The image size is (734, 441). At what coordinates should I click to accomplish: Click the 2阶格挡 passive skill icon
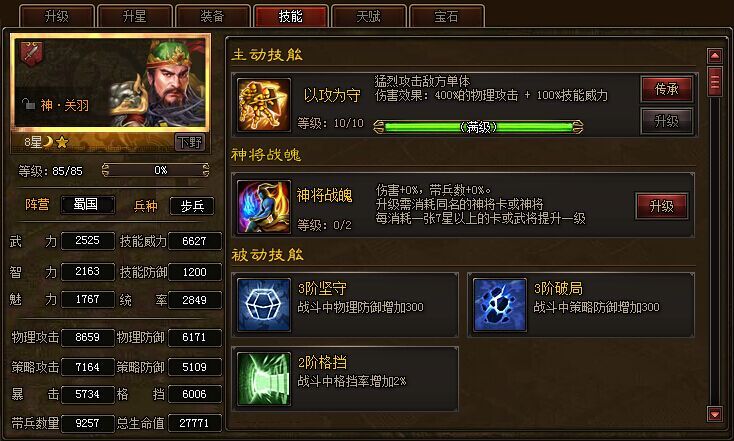click(x=264, y=379)
